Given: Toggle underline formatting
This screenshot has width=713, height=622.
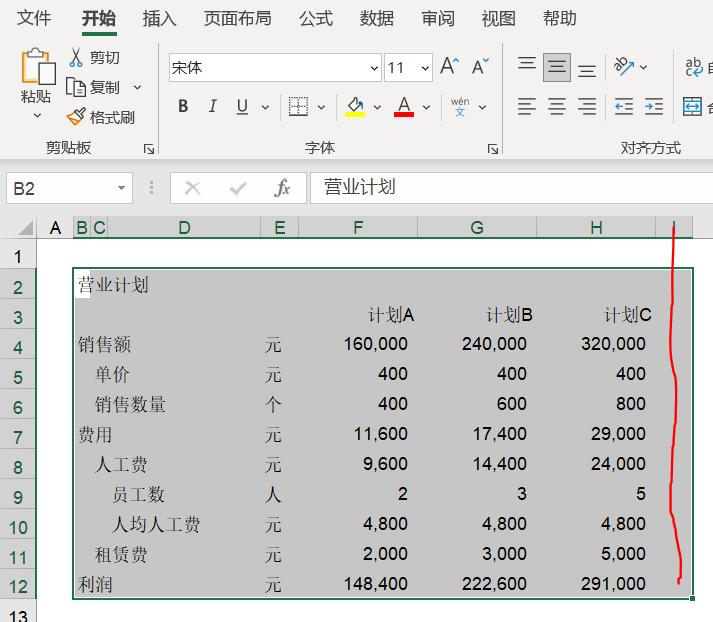Looking at the screenshot, I should [x=242, y=107].
